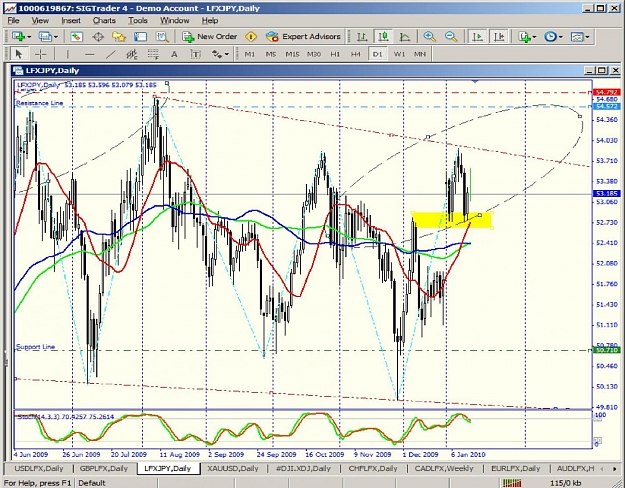Switch to GBPLFX,Daily chart tab
The width and height of the screenshot is (625, 488).
coord(104,468)
